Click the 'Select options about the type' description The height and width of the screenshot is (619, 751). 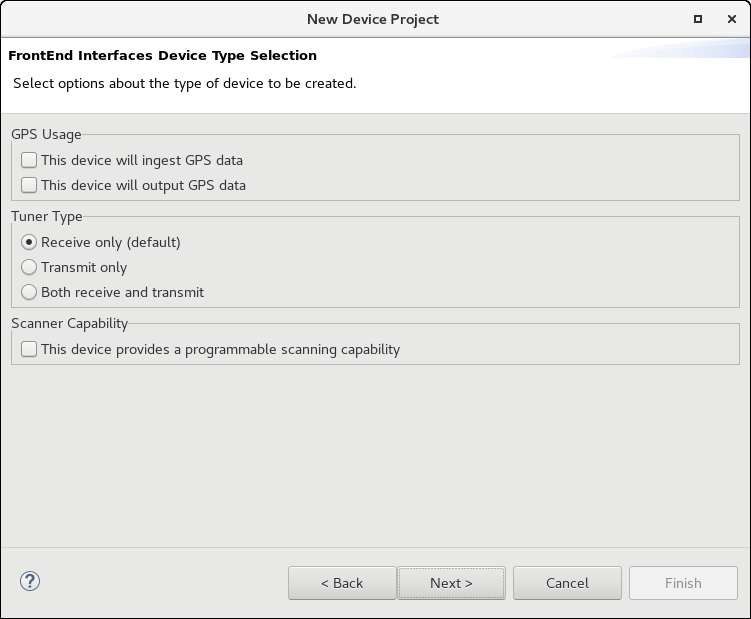184,84
